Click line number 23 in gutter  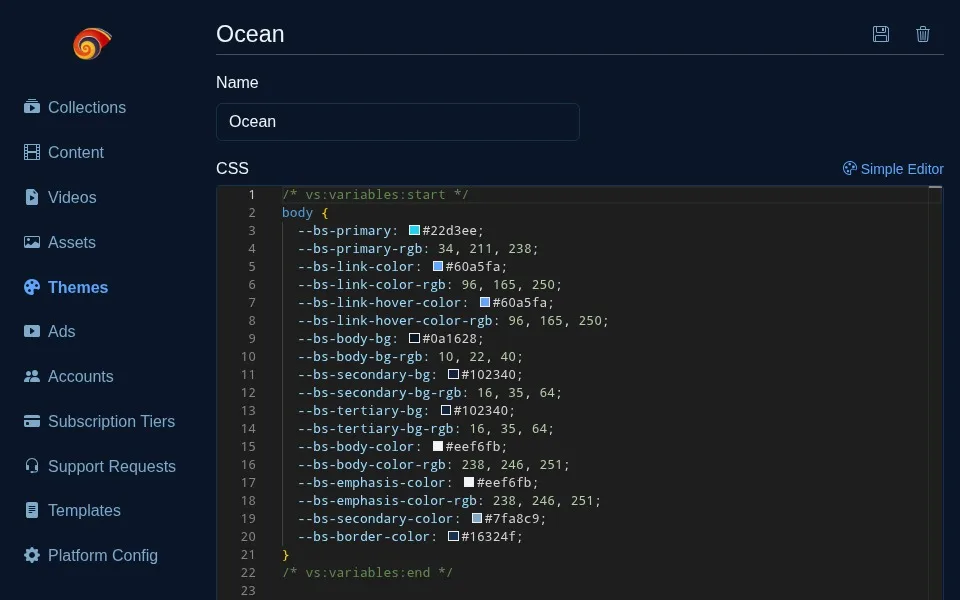(x=248, y=591)
